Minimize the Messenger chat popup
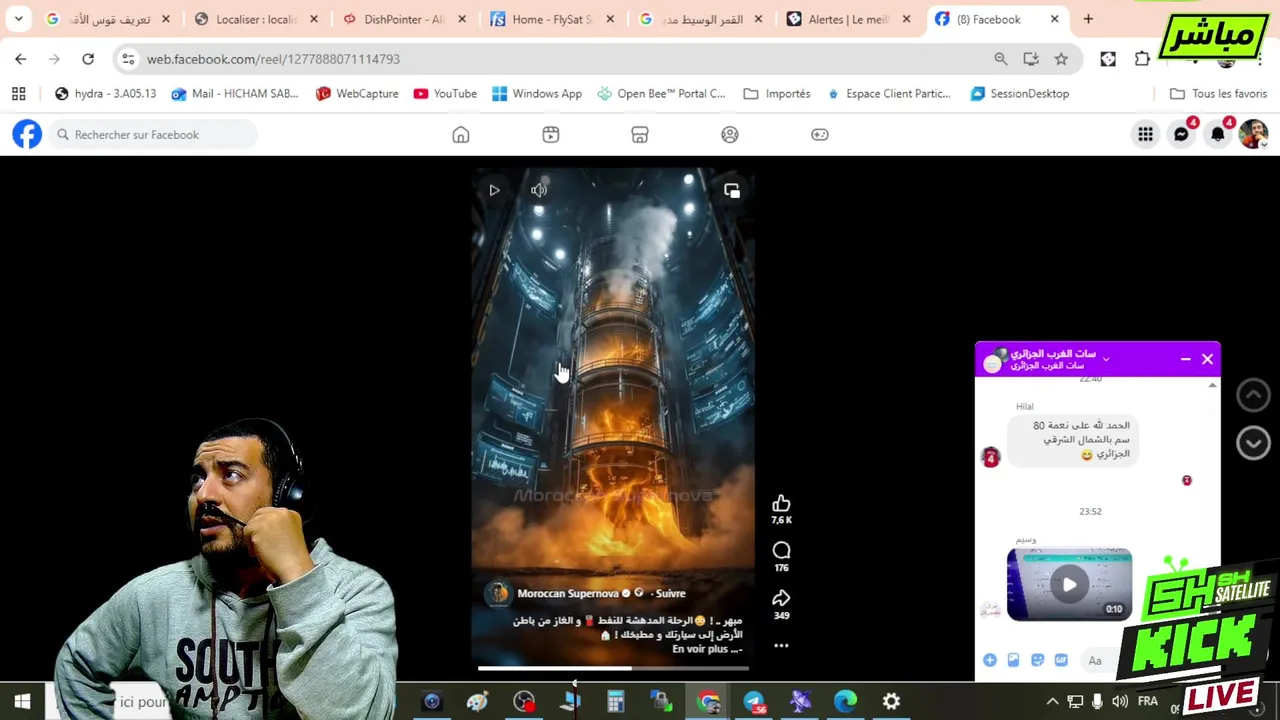Screen dimensions: 1280x720 (1185, 359)
